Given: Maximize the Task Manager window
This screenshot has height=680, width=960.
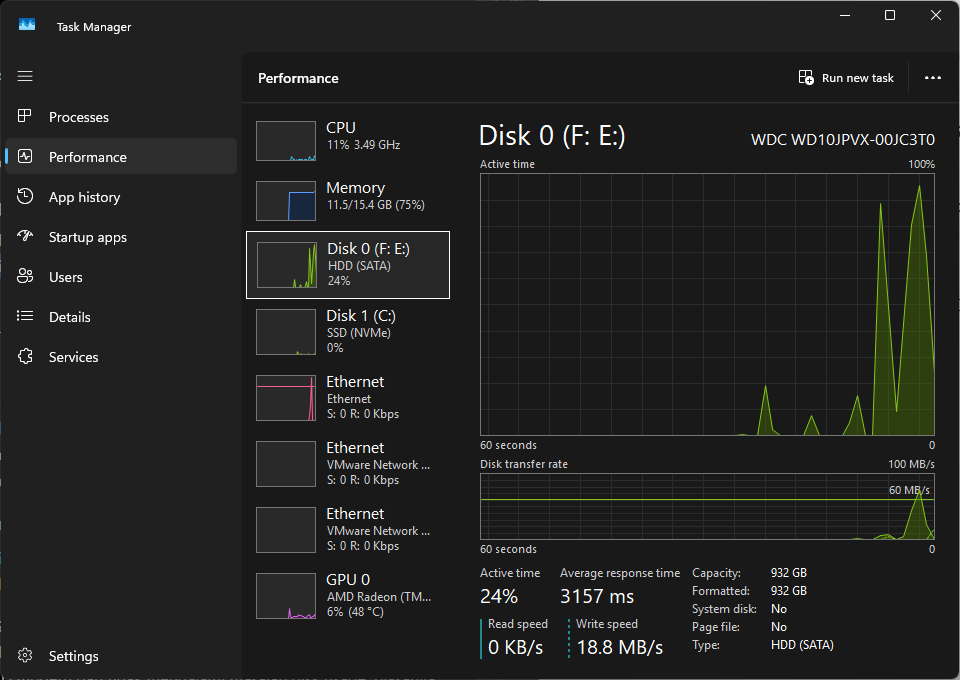Looking at the screenshot, I should 890,15.
